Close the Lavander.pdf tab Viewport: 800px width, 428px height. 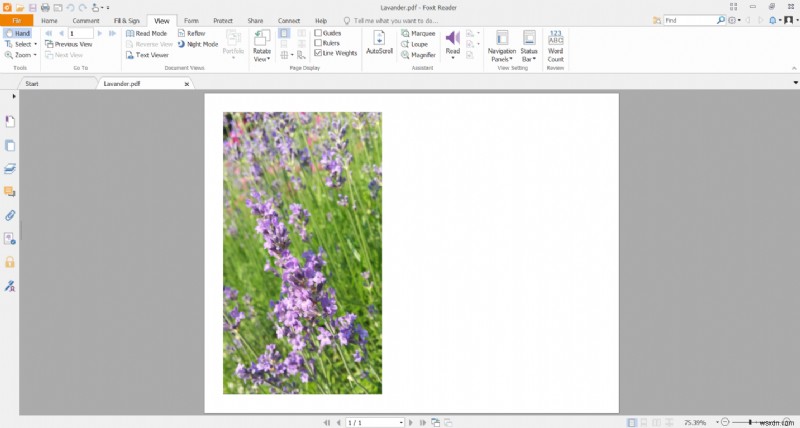187,84
